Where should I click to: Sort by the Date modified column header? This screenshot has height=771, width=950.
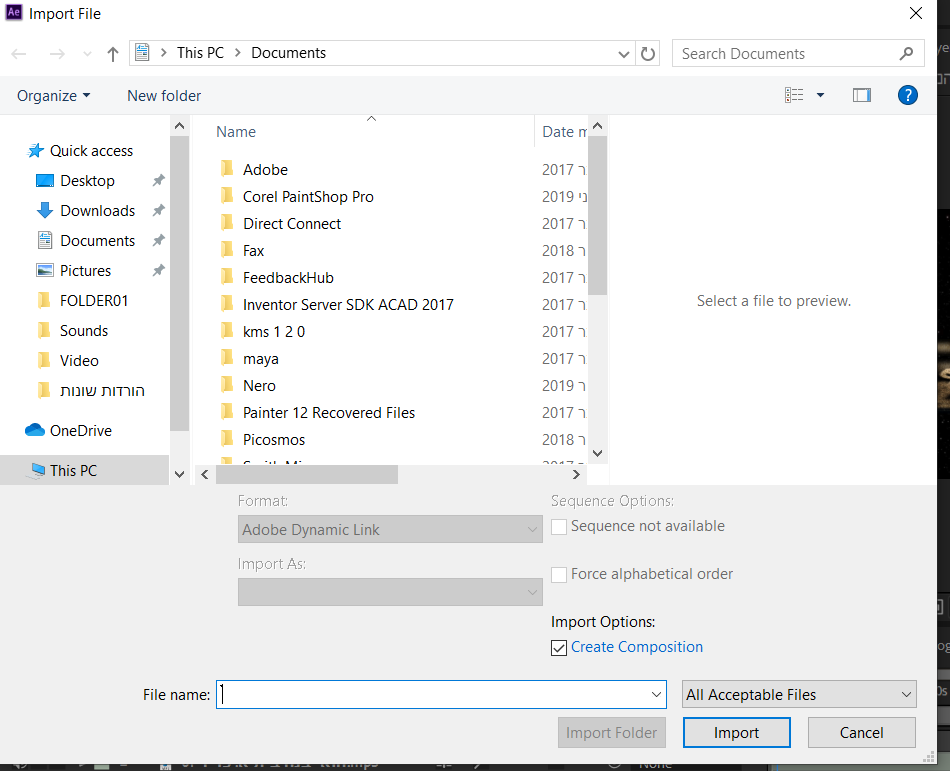pos(564,132)
